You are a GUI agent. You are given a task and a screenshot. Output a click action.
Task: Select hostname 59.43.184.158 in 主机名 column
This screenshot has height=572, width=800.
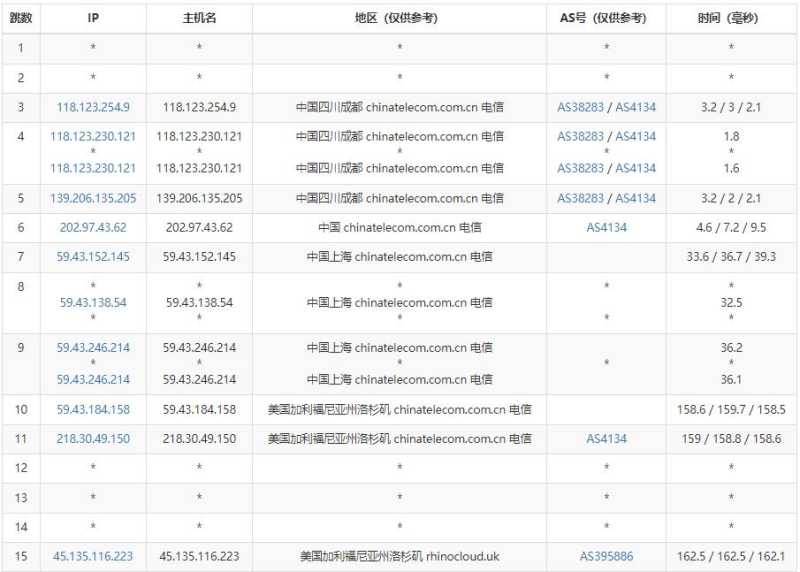pyautogui.click(x=199, y=409)
